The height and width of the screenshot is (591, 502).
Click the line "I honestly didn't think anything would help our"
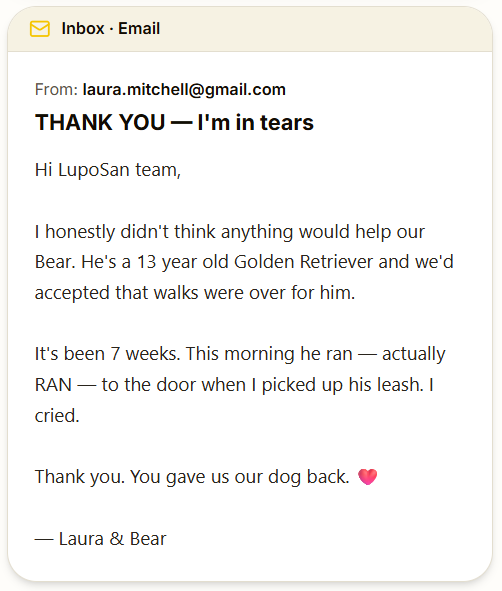pyautogui.click(x=230, y=232)
